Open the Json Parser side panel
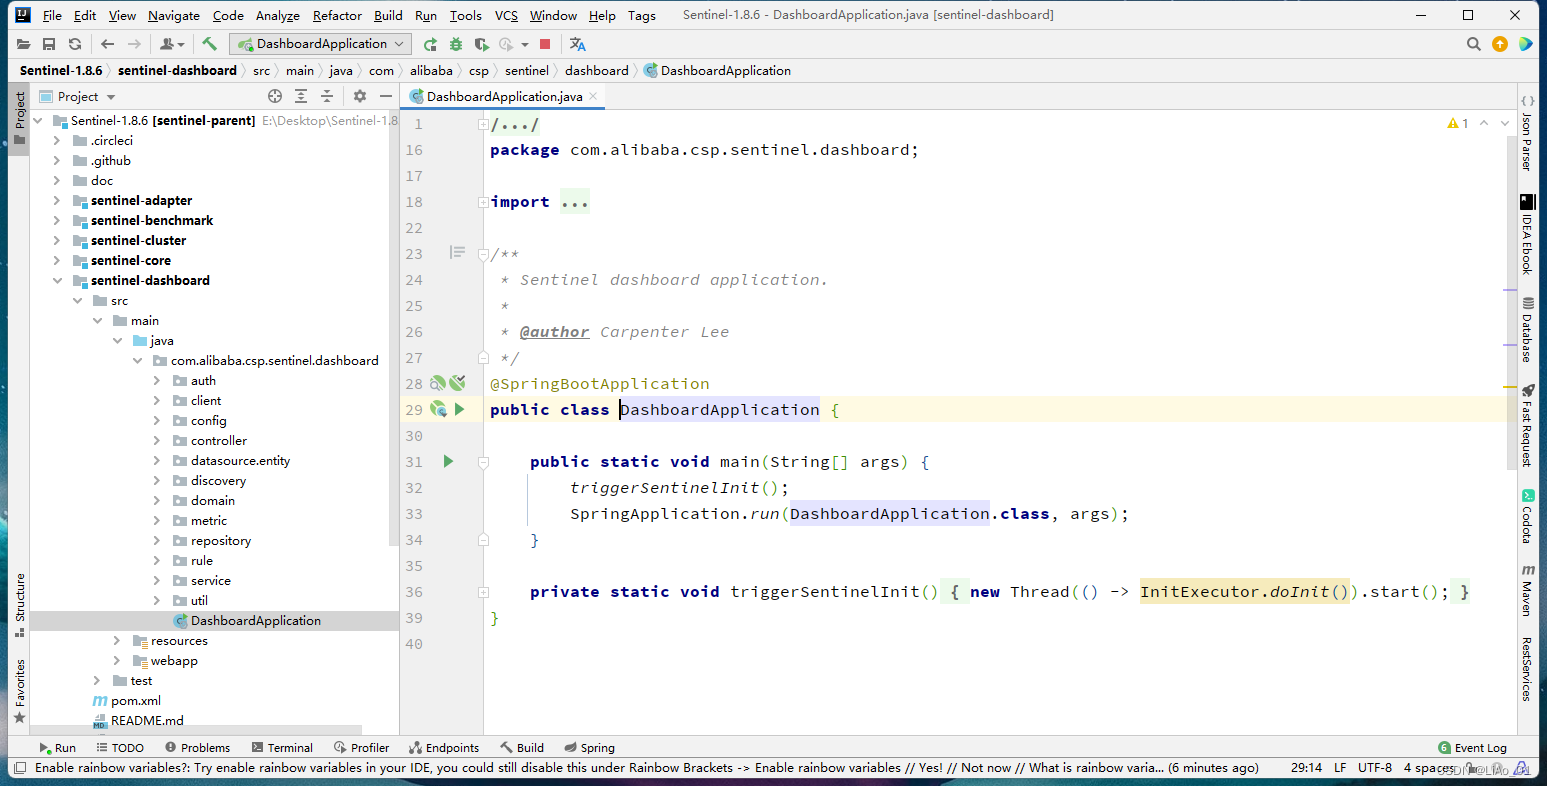This screenshot has height=786, width=1547. click(x=1527, y=134)
